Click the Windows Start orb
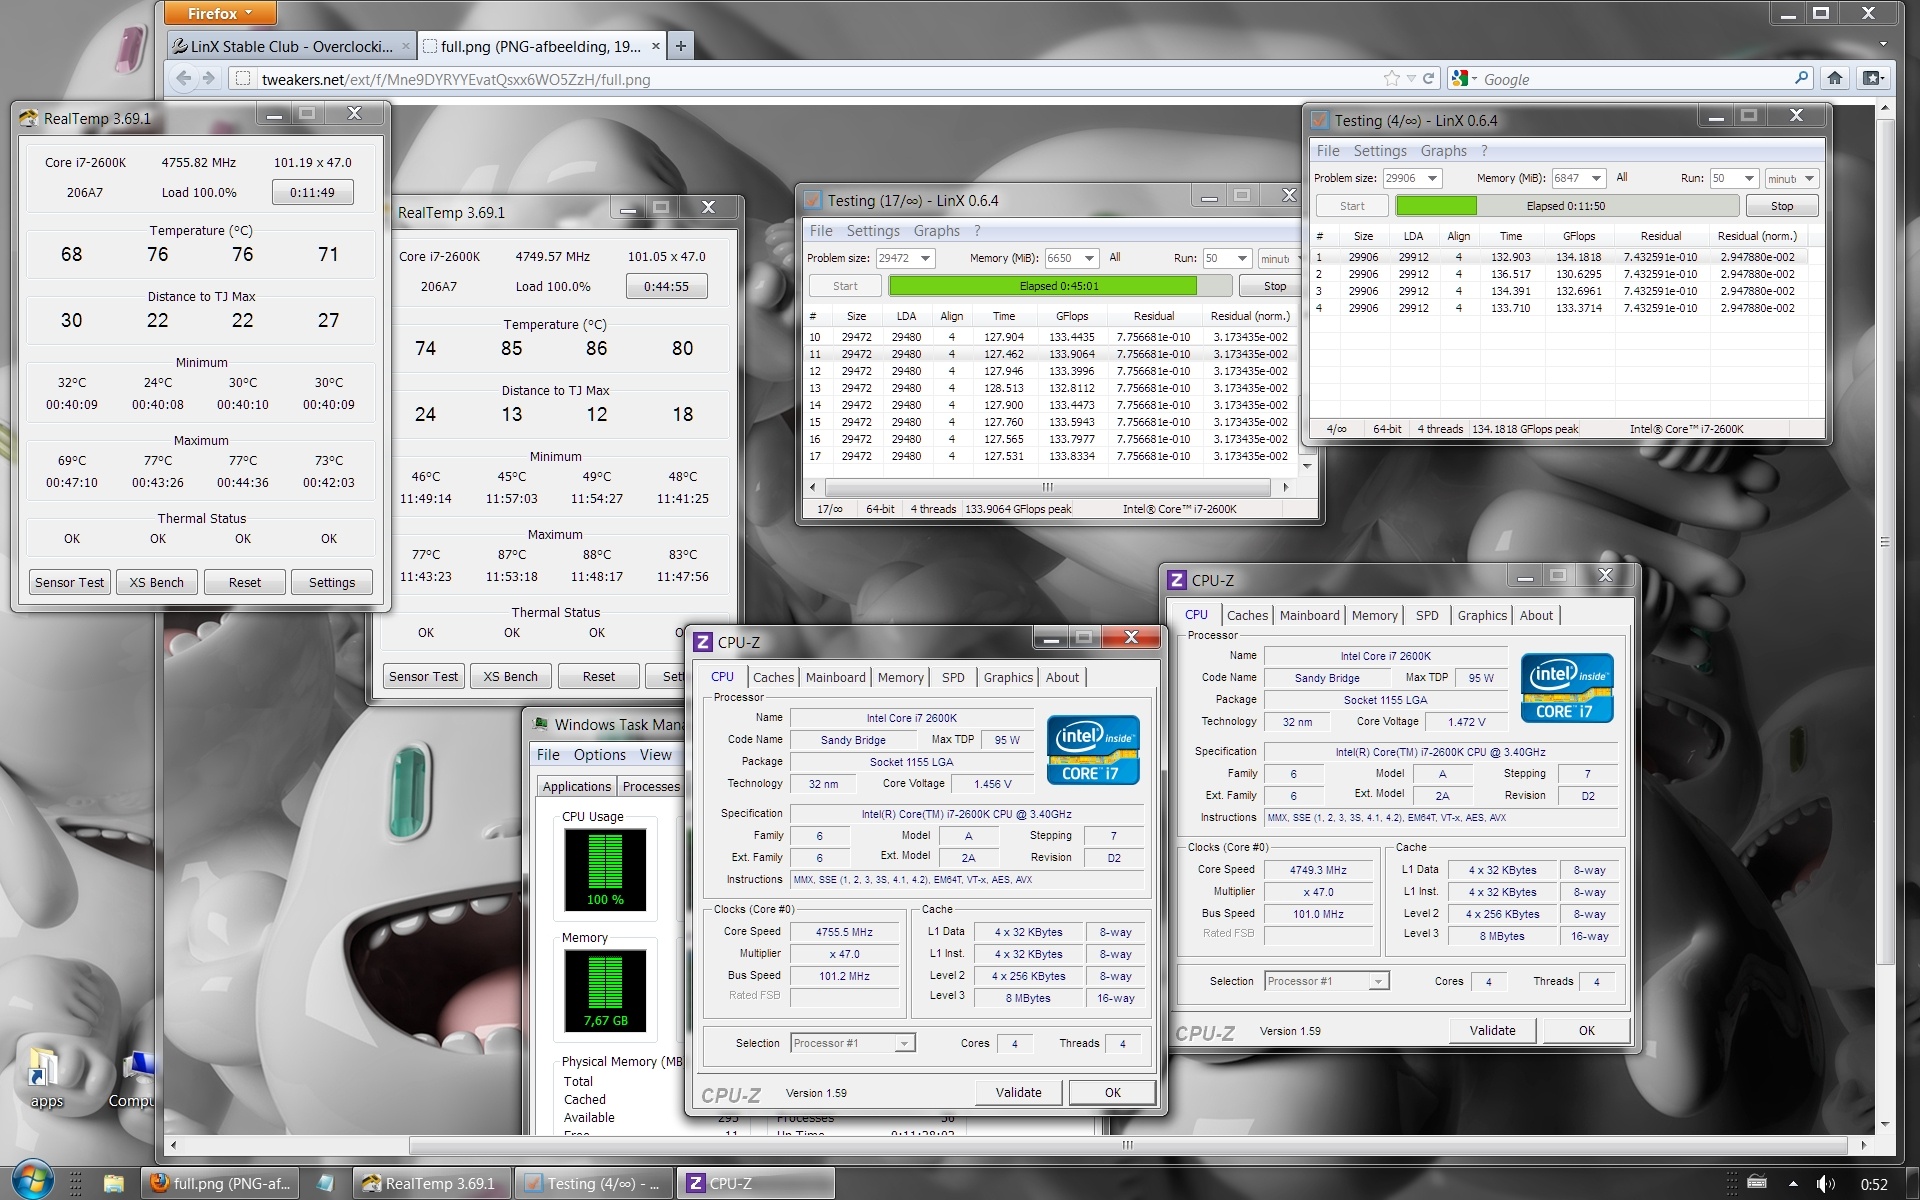 (31, 1182)
